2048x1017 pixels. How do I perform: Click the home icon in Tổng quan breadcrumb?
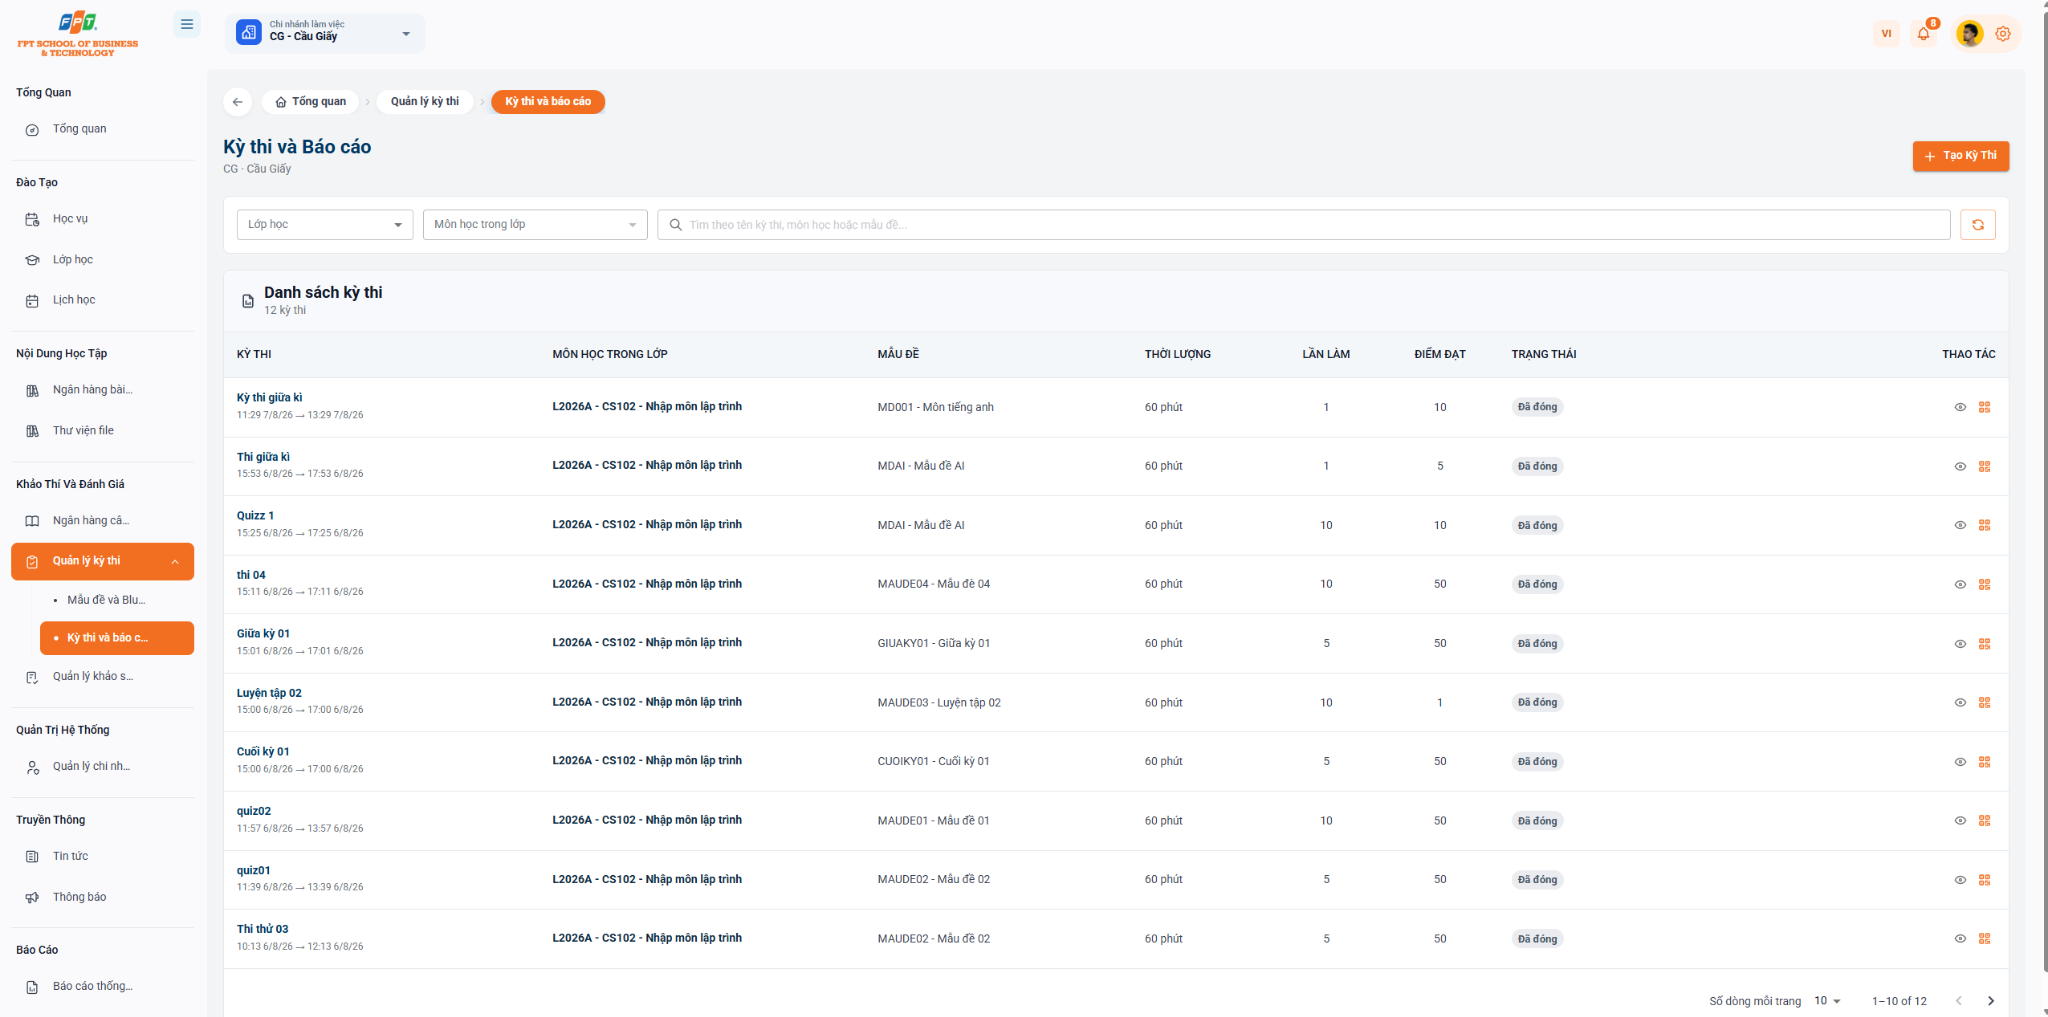pos(281,102)
